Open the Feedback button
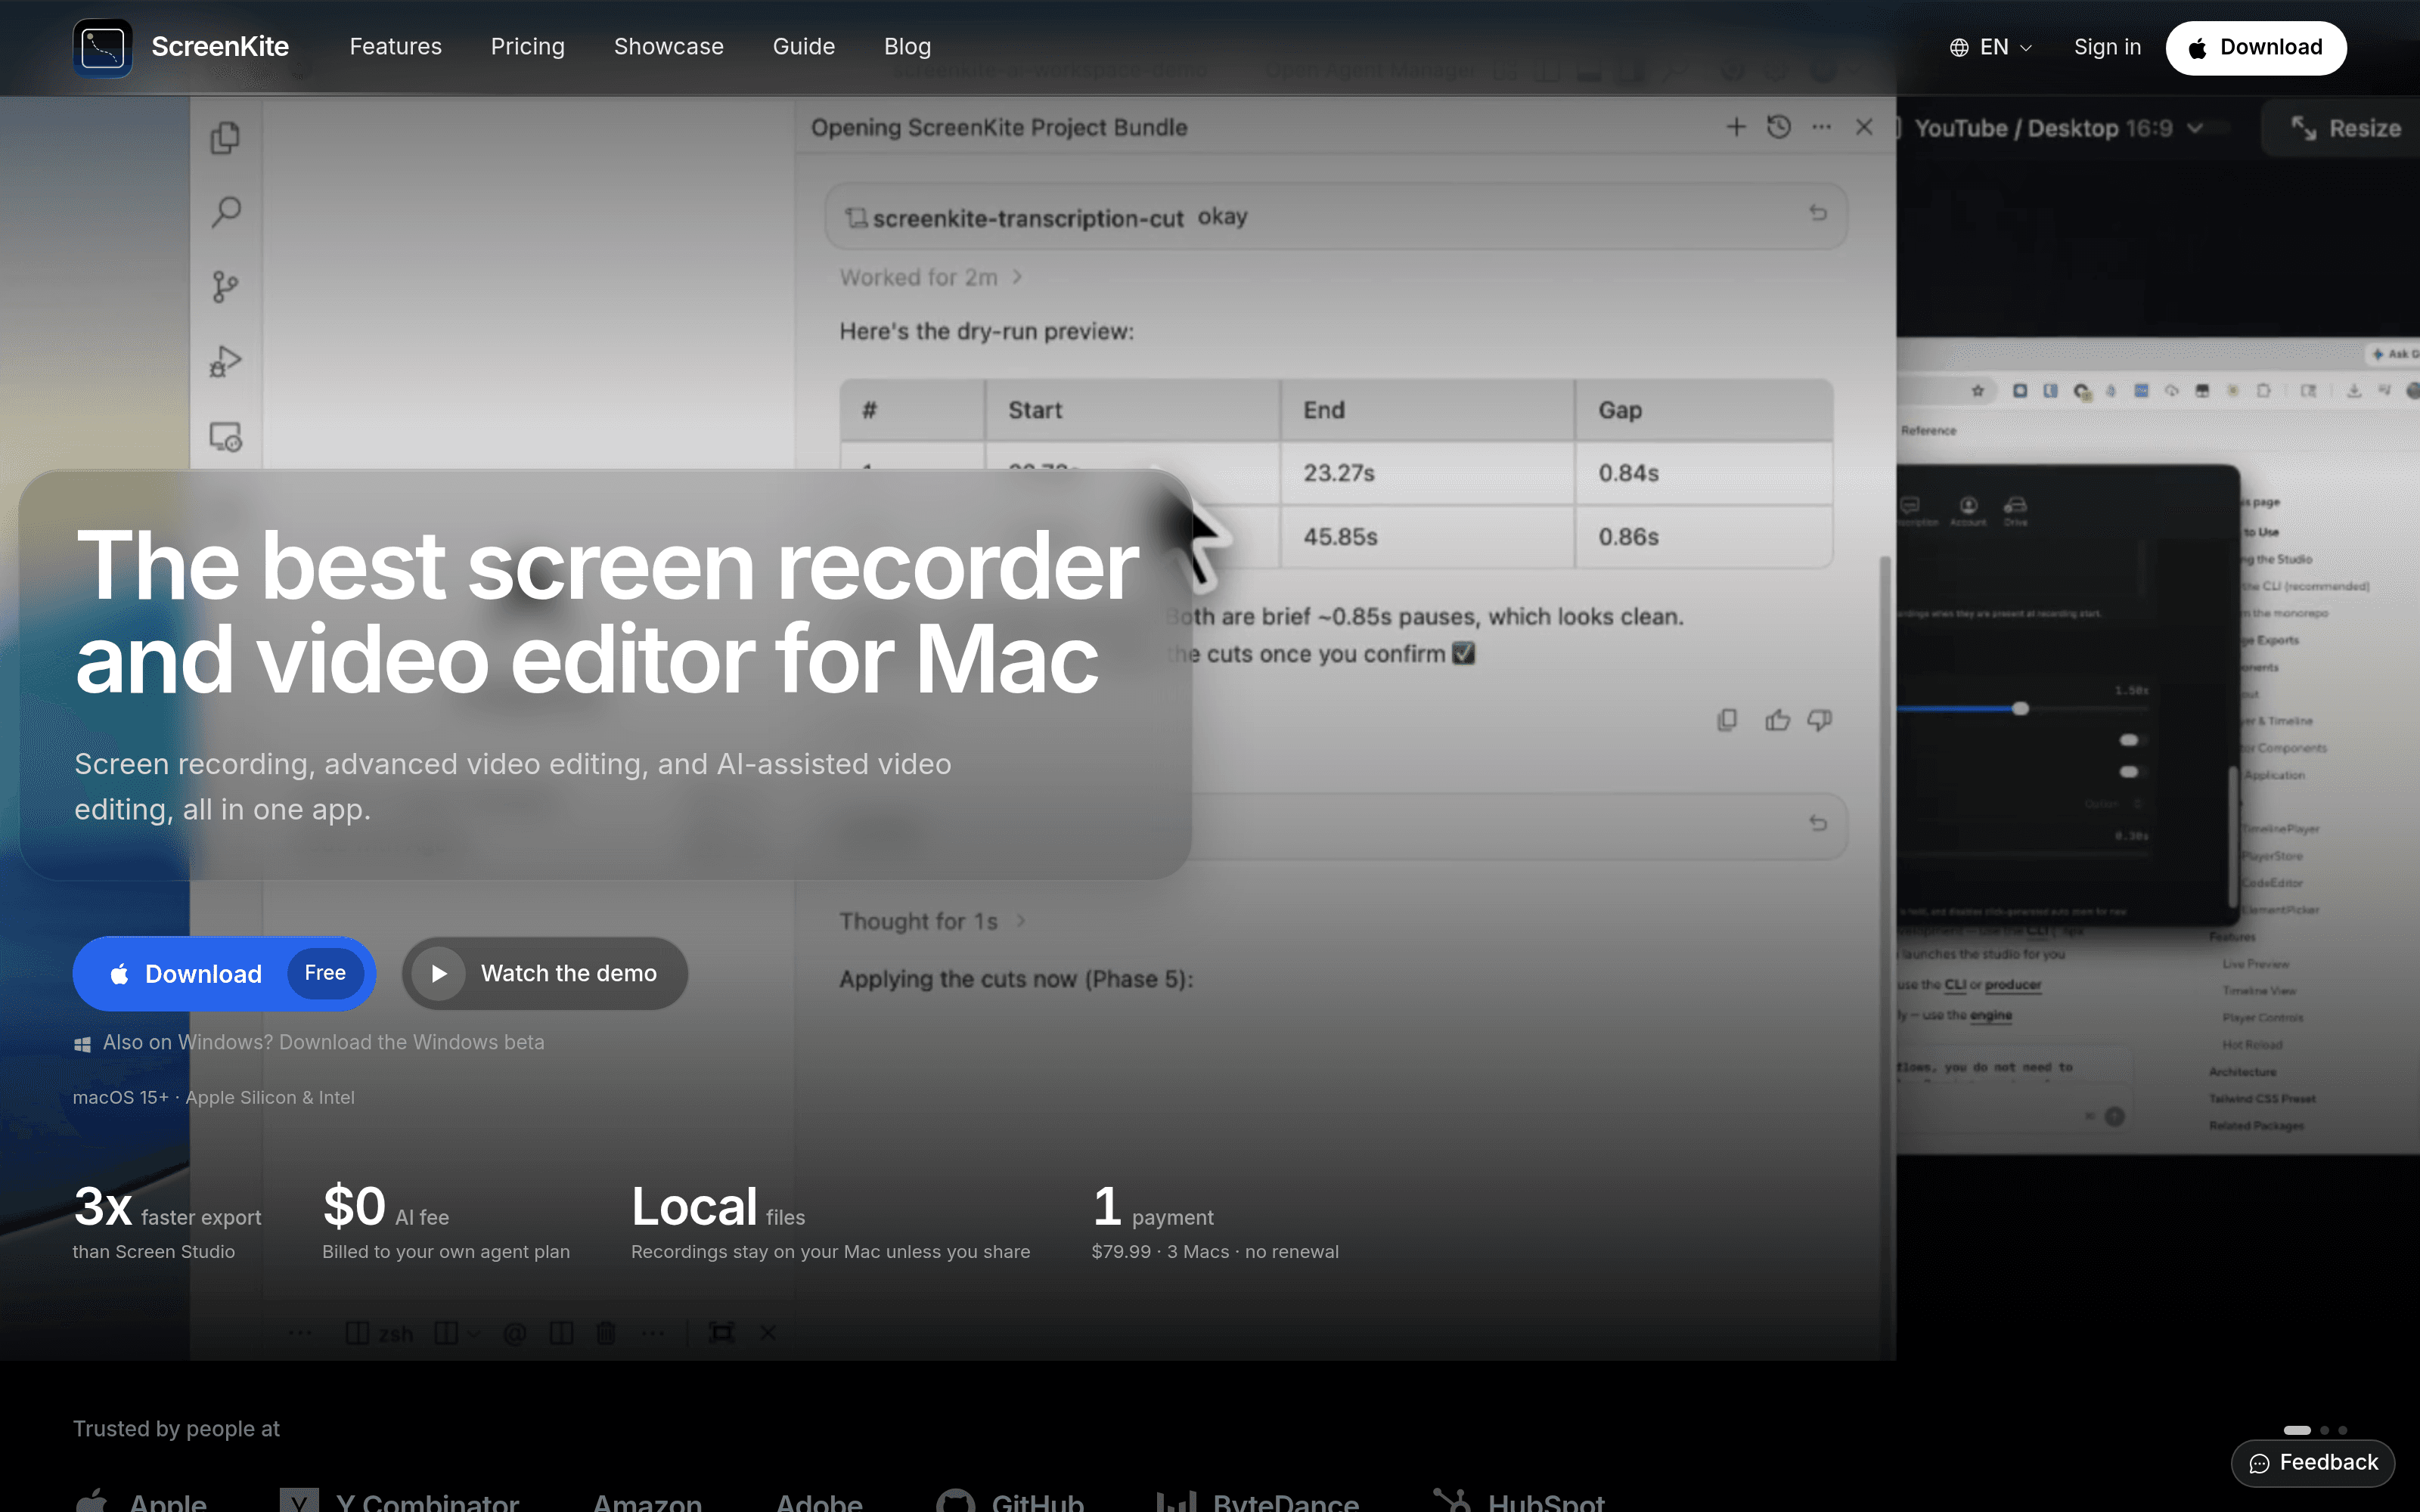This screenshot has width=2420, height=1512. pos(2313,1463)
